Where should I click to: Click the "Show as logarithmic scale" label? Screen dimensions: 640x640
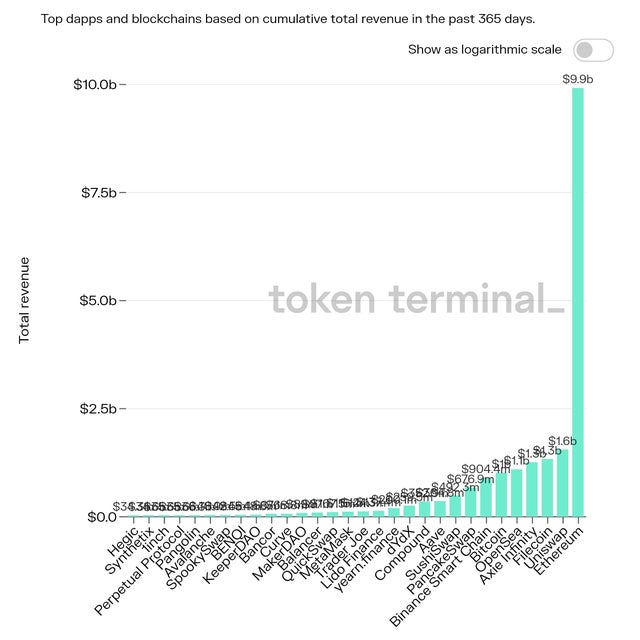point(484,50)
